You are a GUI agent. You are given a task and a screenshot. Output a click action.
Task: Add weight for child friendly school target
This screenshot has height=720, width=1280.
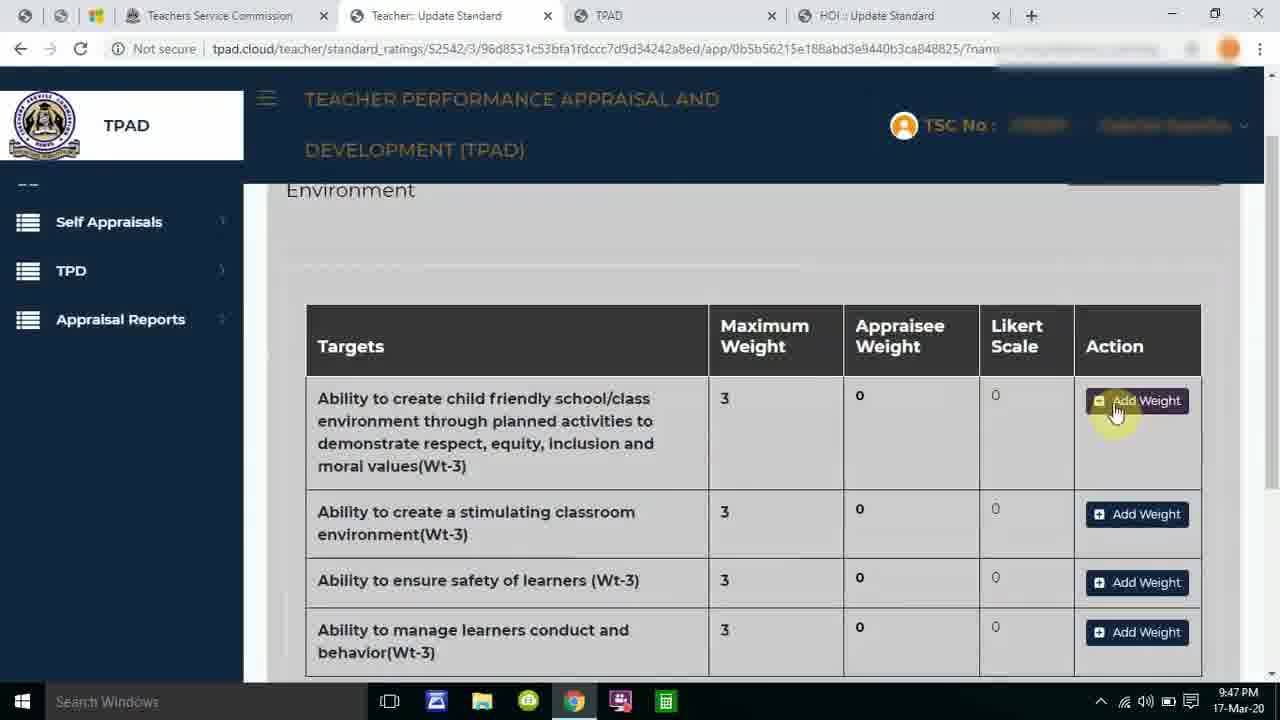pyautogui.click(x=1137, y=401)
